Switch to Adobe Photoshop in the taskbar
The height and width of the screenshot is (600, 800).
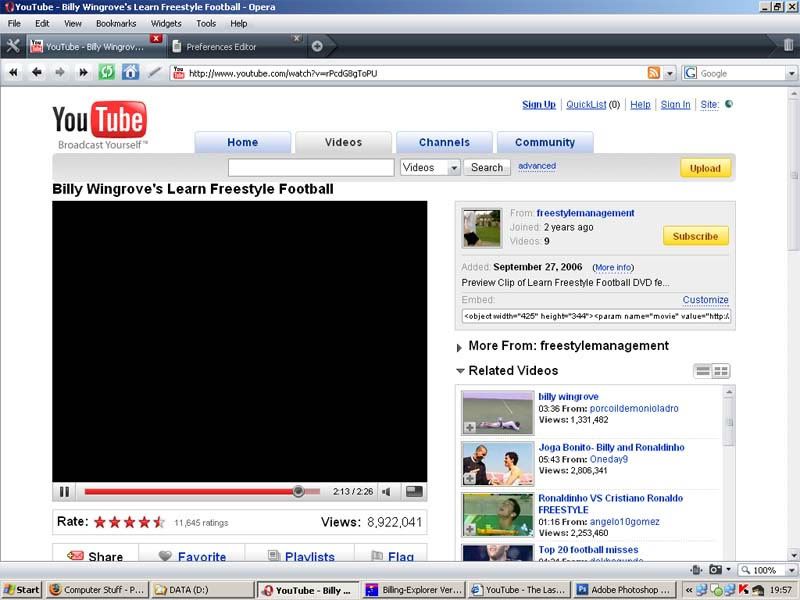624,590
